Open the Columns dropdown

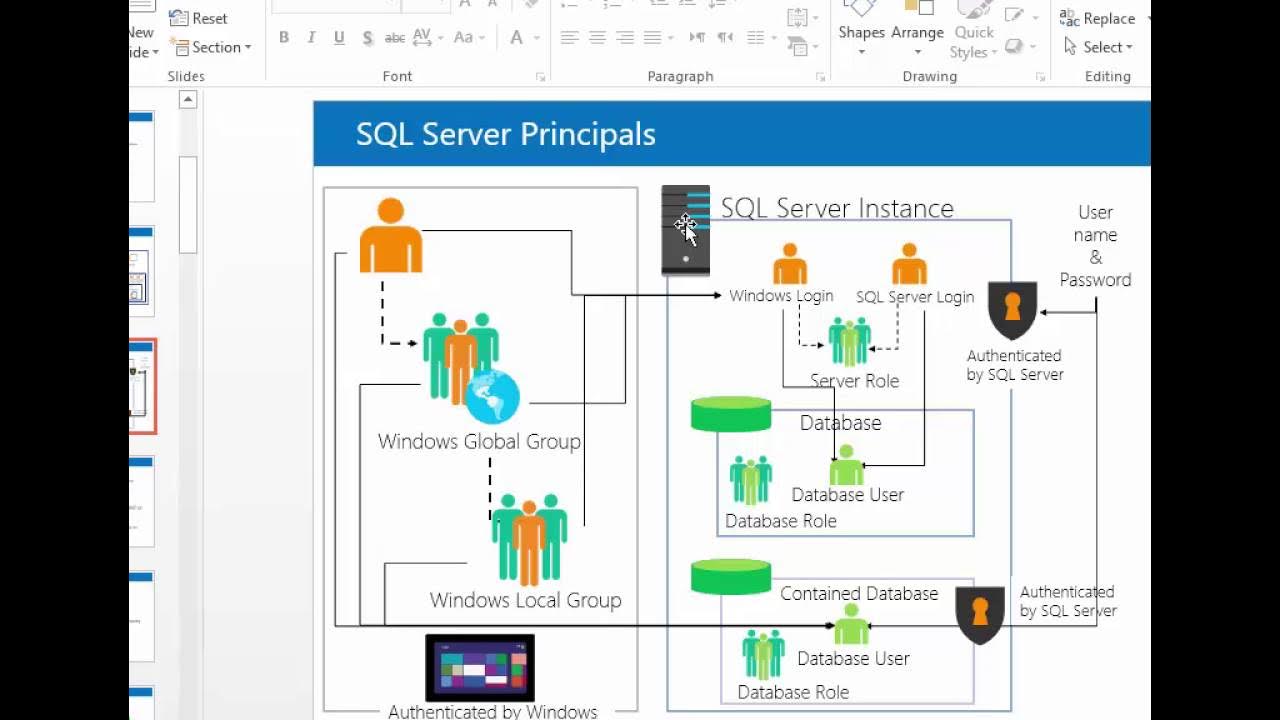[x=761, y=38]
